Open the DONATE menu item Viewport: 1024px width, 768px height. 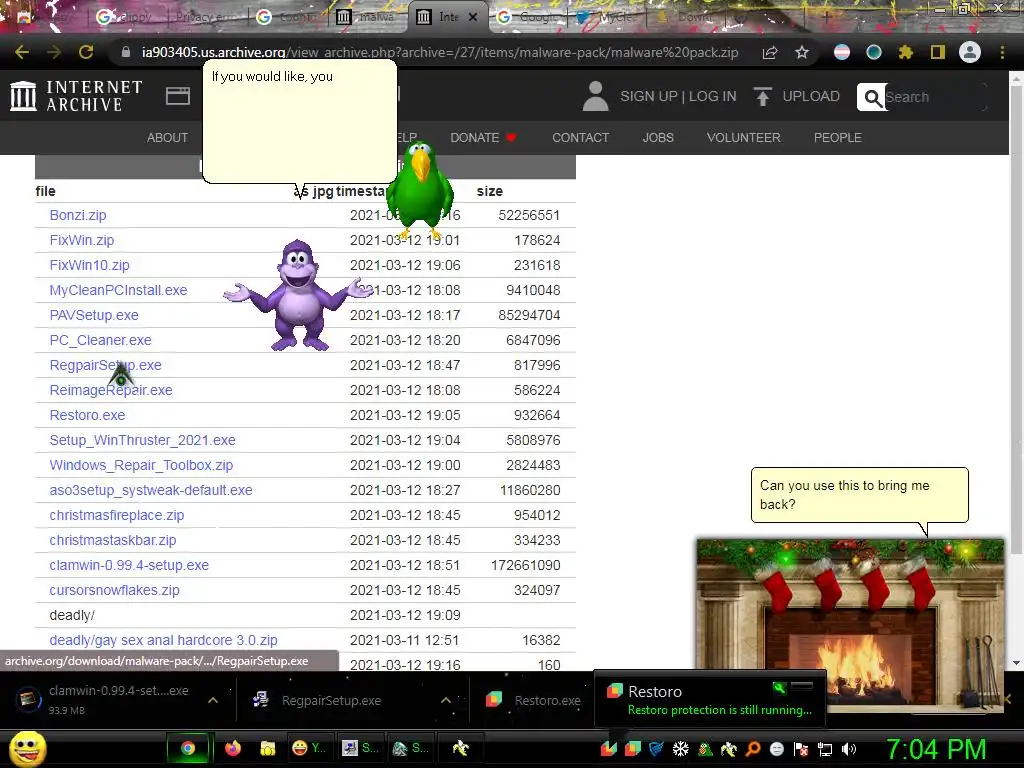(483, 138)
